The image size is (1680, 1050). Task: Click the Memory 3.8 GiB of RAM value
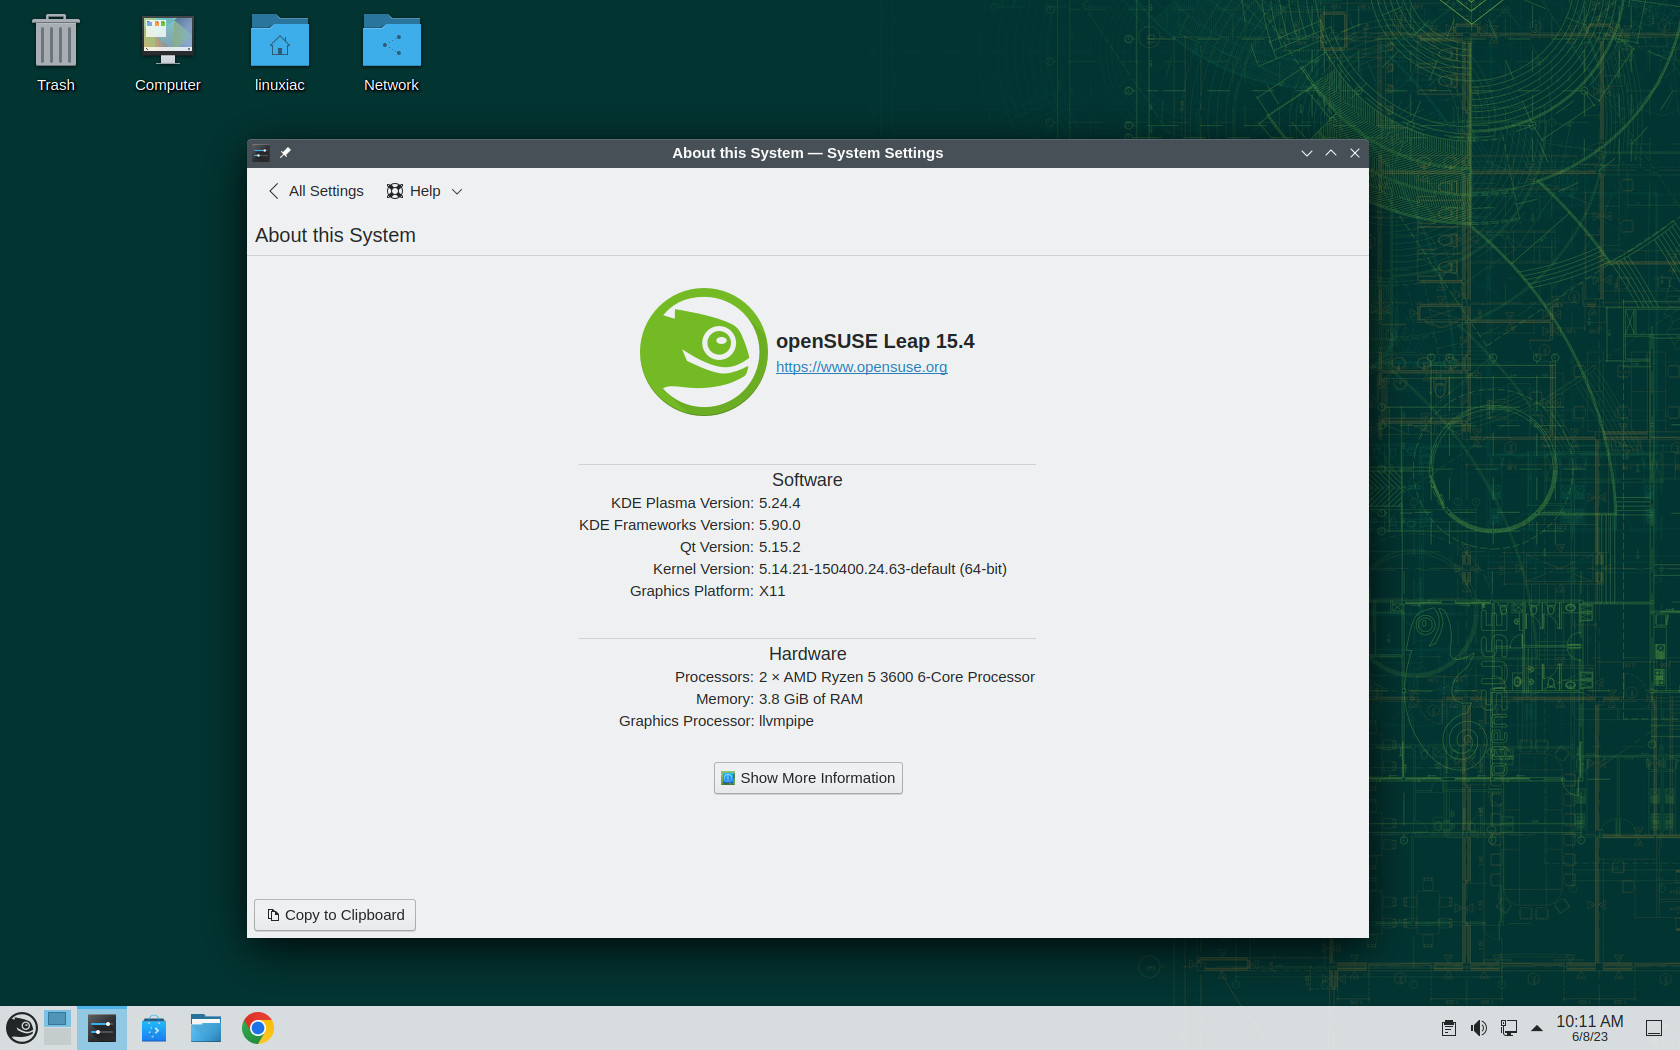pyautogui.click(x=811, y=699)
